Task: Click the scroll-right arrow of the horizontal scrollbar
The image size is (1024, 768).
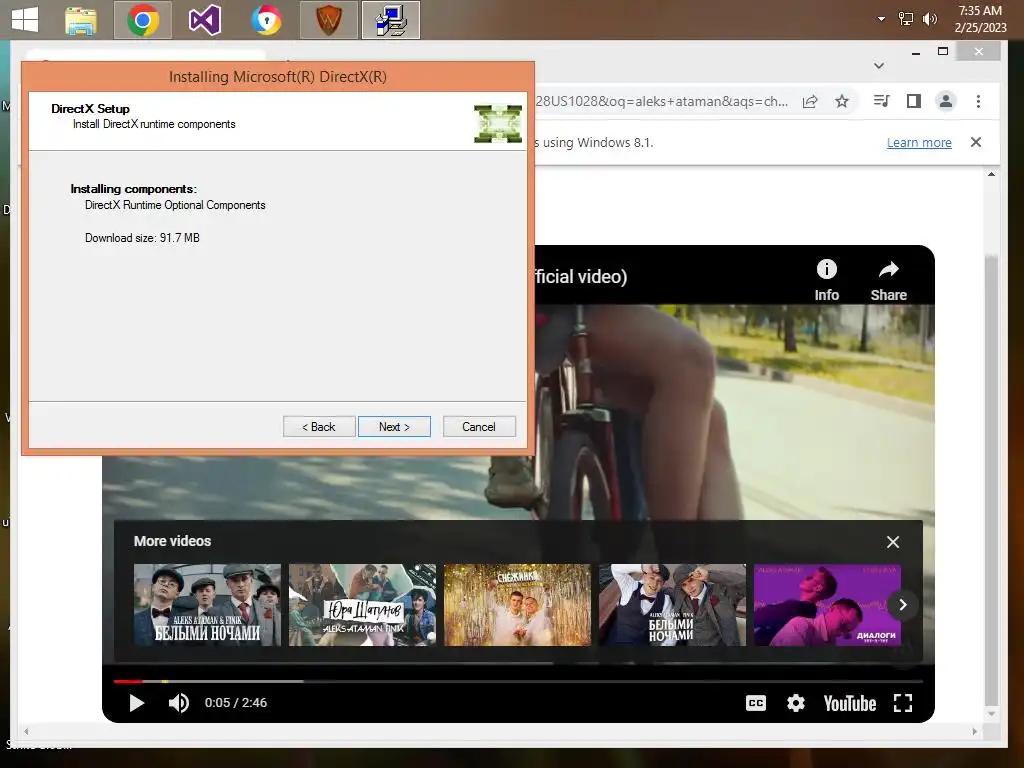Action: click(x=974, y=731)
